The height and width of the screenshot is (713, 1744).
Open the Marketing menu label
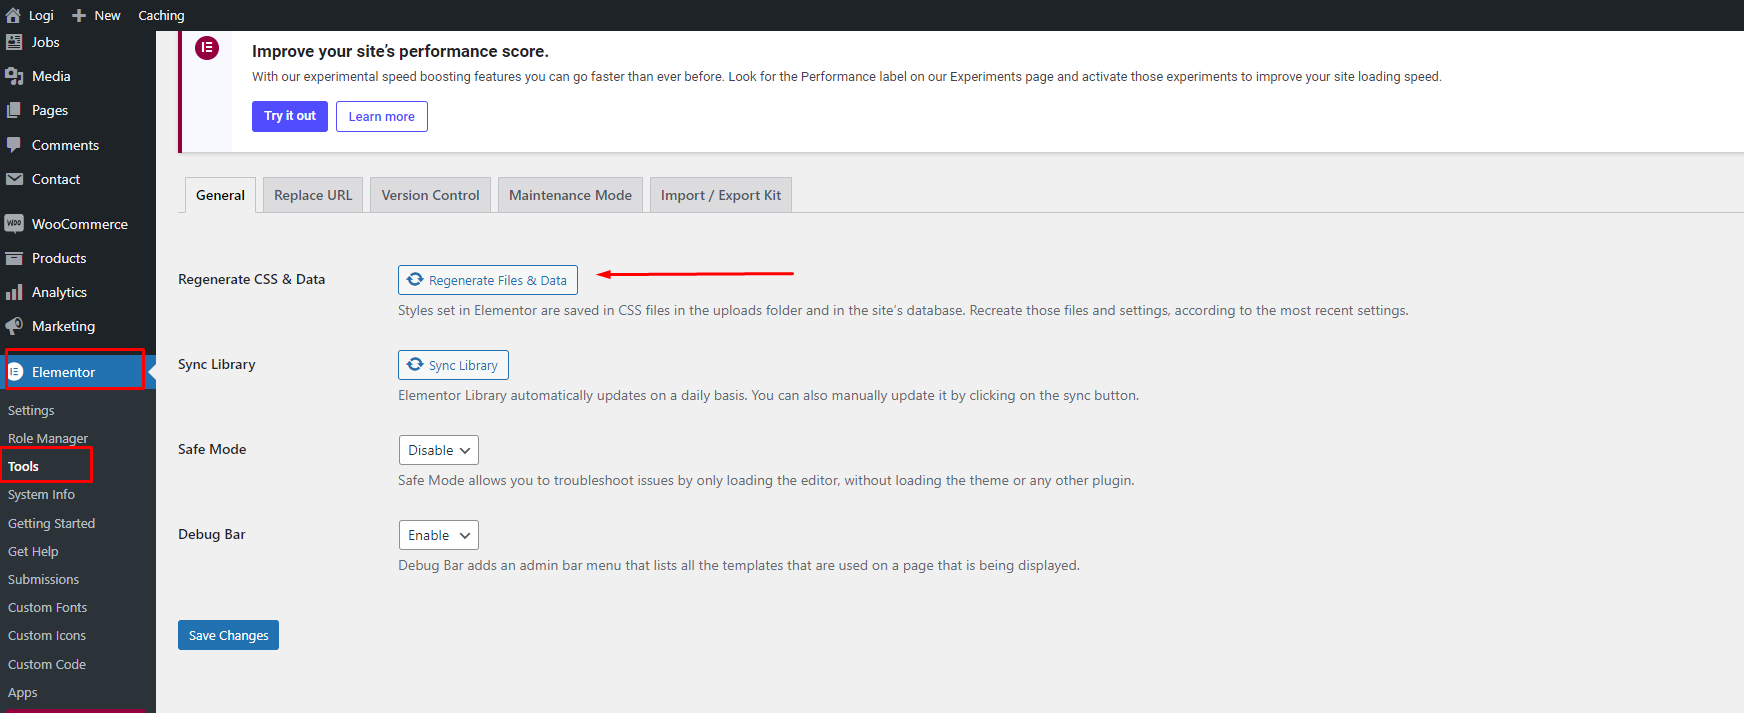coord(63,326)
